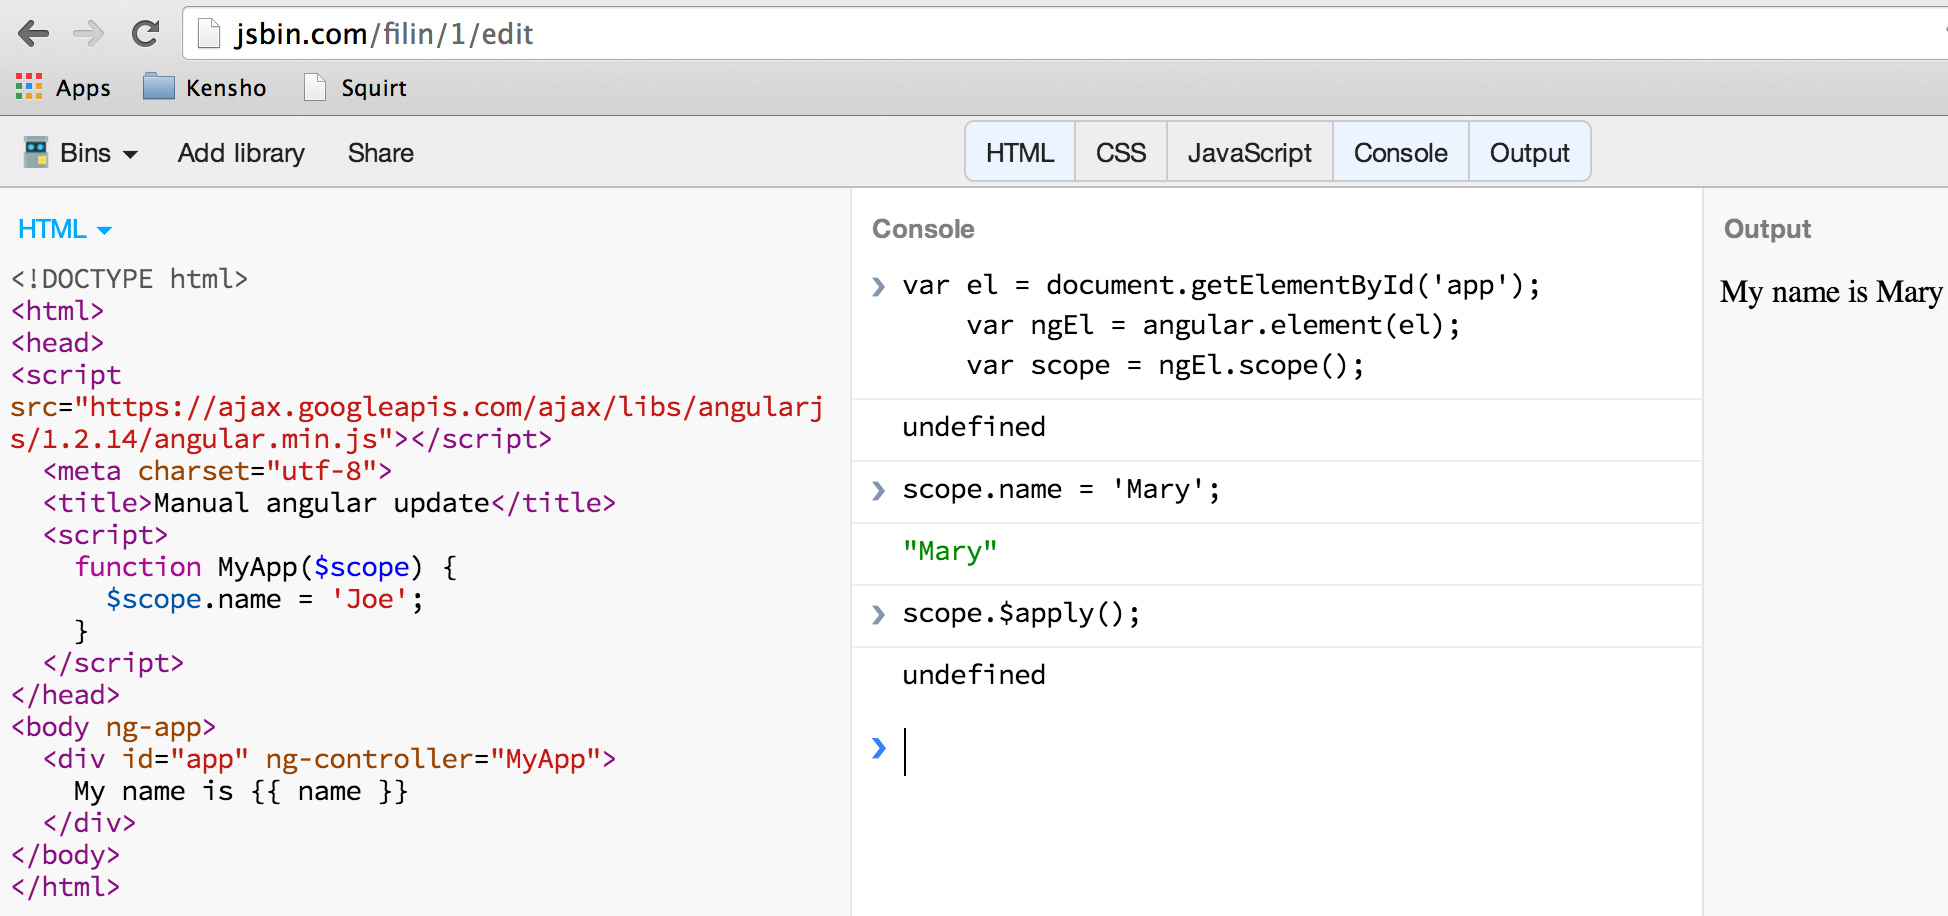Toggle the Output panel tab

[x=1530, y=152]
